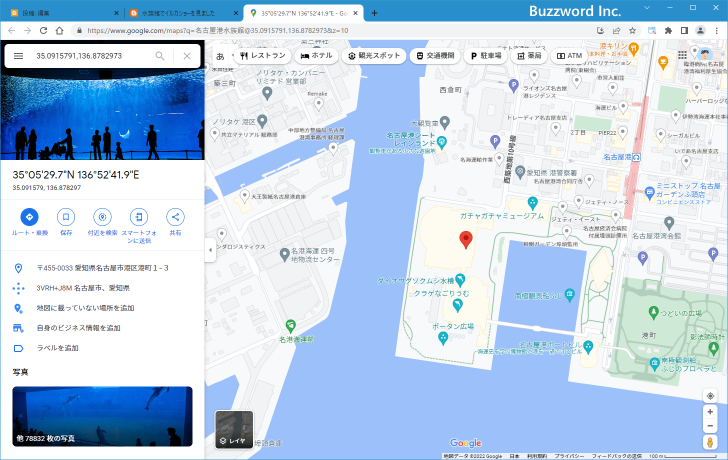Click the add label row
This screenshot has height=460, width=728.
(102, 348)
